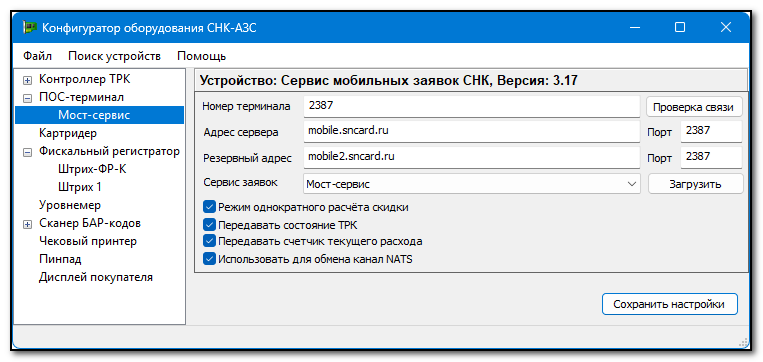Click the Резервный адрес input field
763x362 pixels.
click(472, 158)
